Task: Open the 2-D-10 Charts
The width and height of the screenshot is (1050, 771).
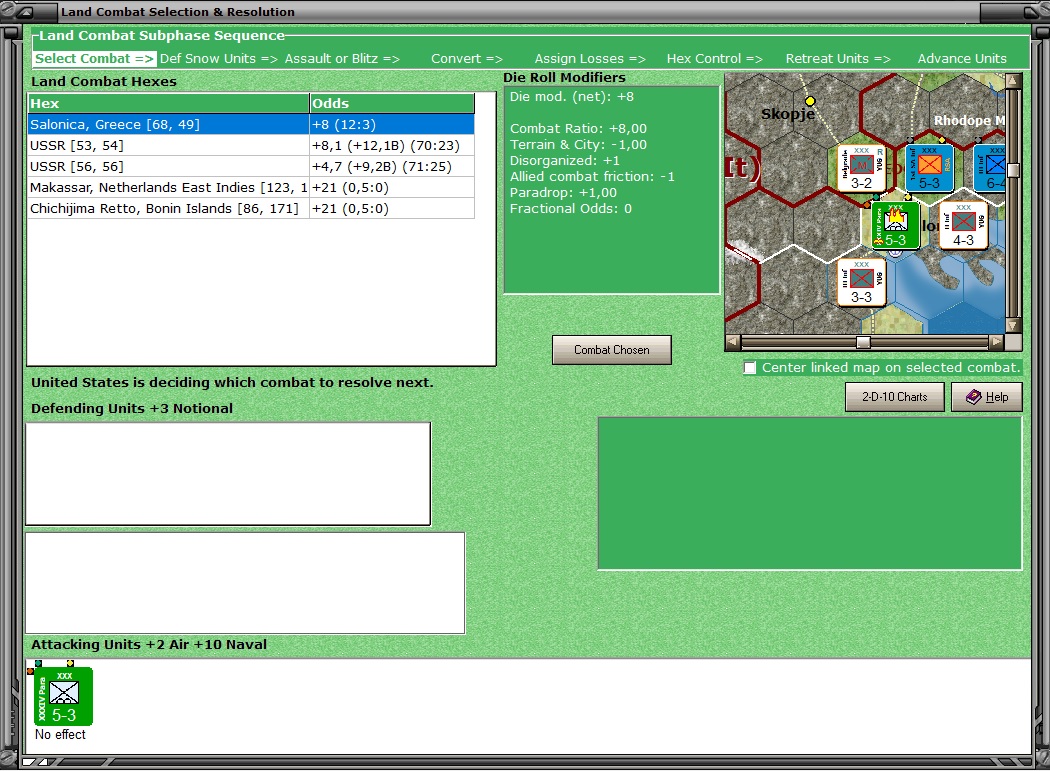Action: click(x=895, y=397)
